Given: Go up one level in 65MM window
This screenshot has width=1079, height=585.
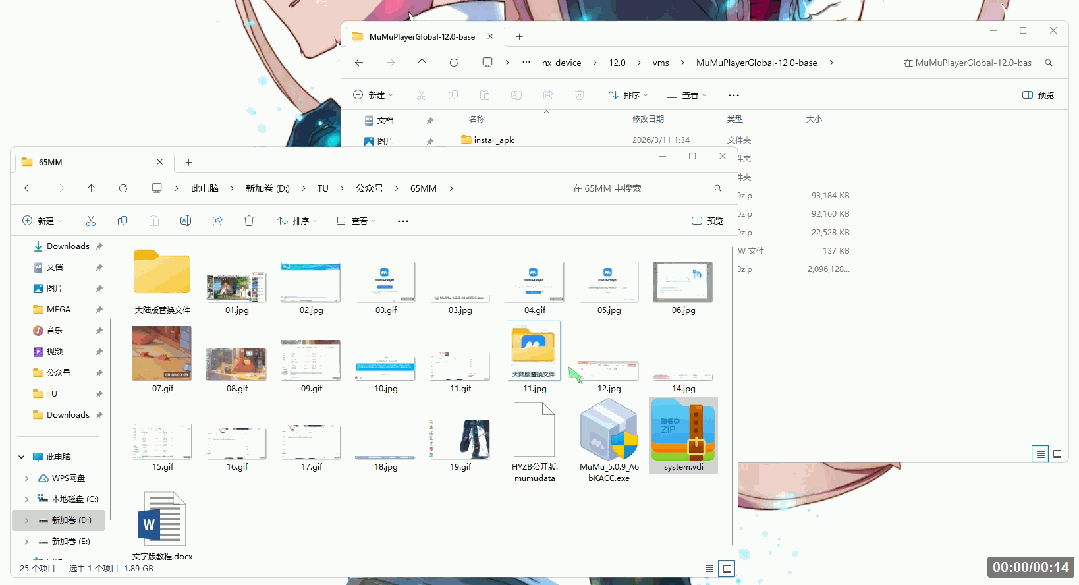Looking at the screenshot, I should click(x=91, y=188).
